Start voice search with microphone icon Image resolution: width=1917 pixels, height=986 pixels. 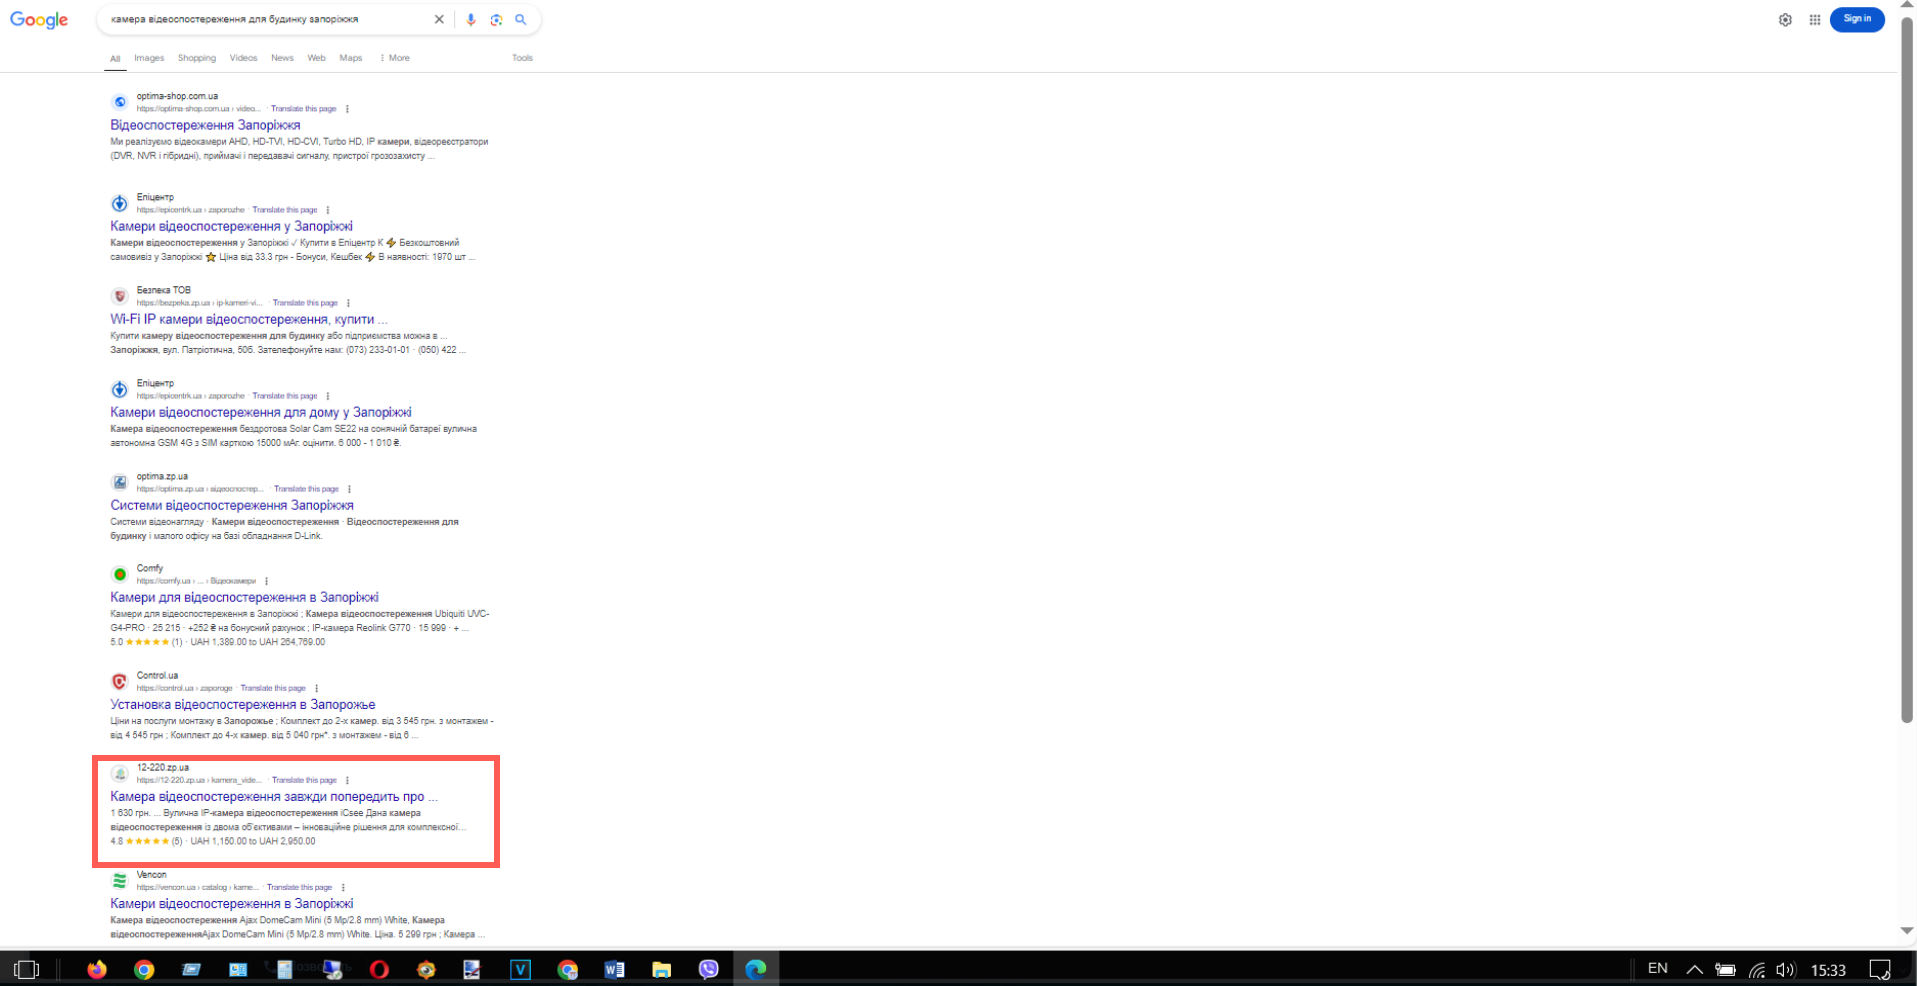pos(471,19)
